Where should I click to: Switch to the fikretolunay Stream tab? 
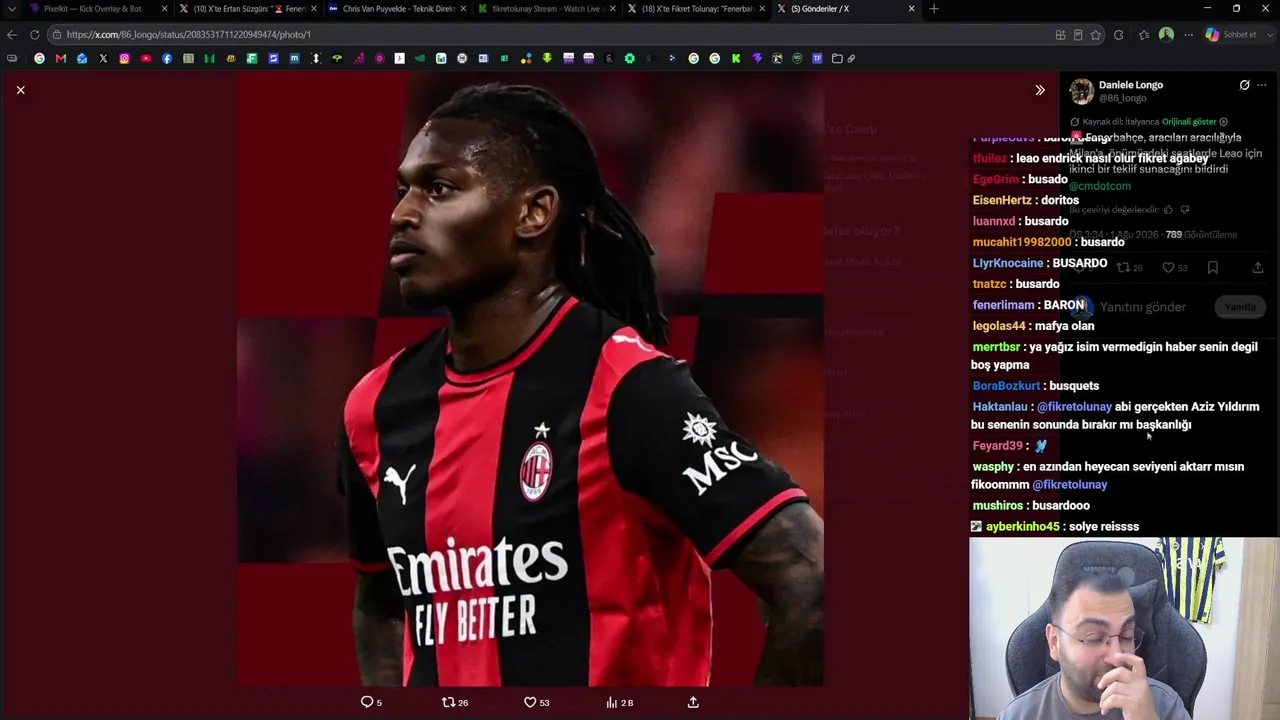point(546,9)
